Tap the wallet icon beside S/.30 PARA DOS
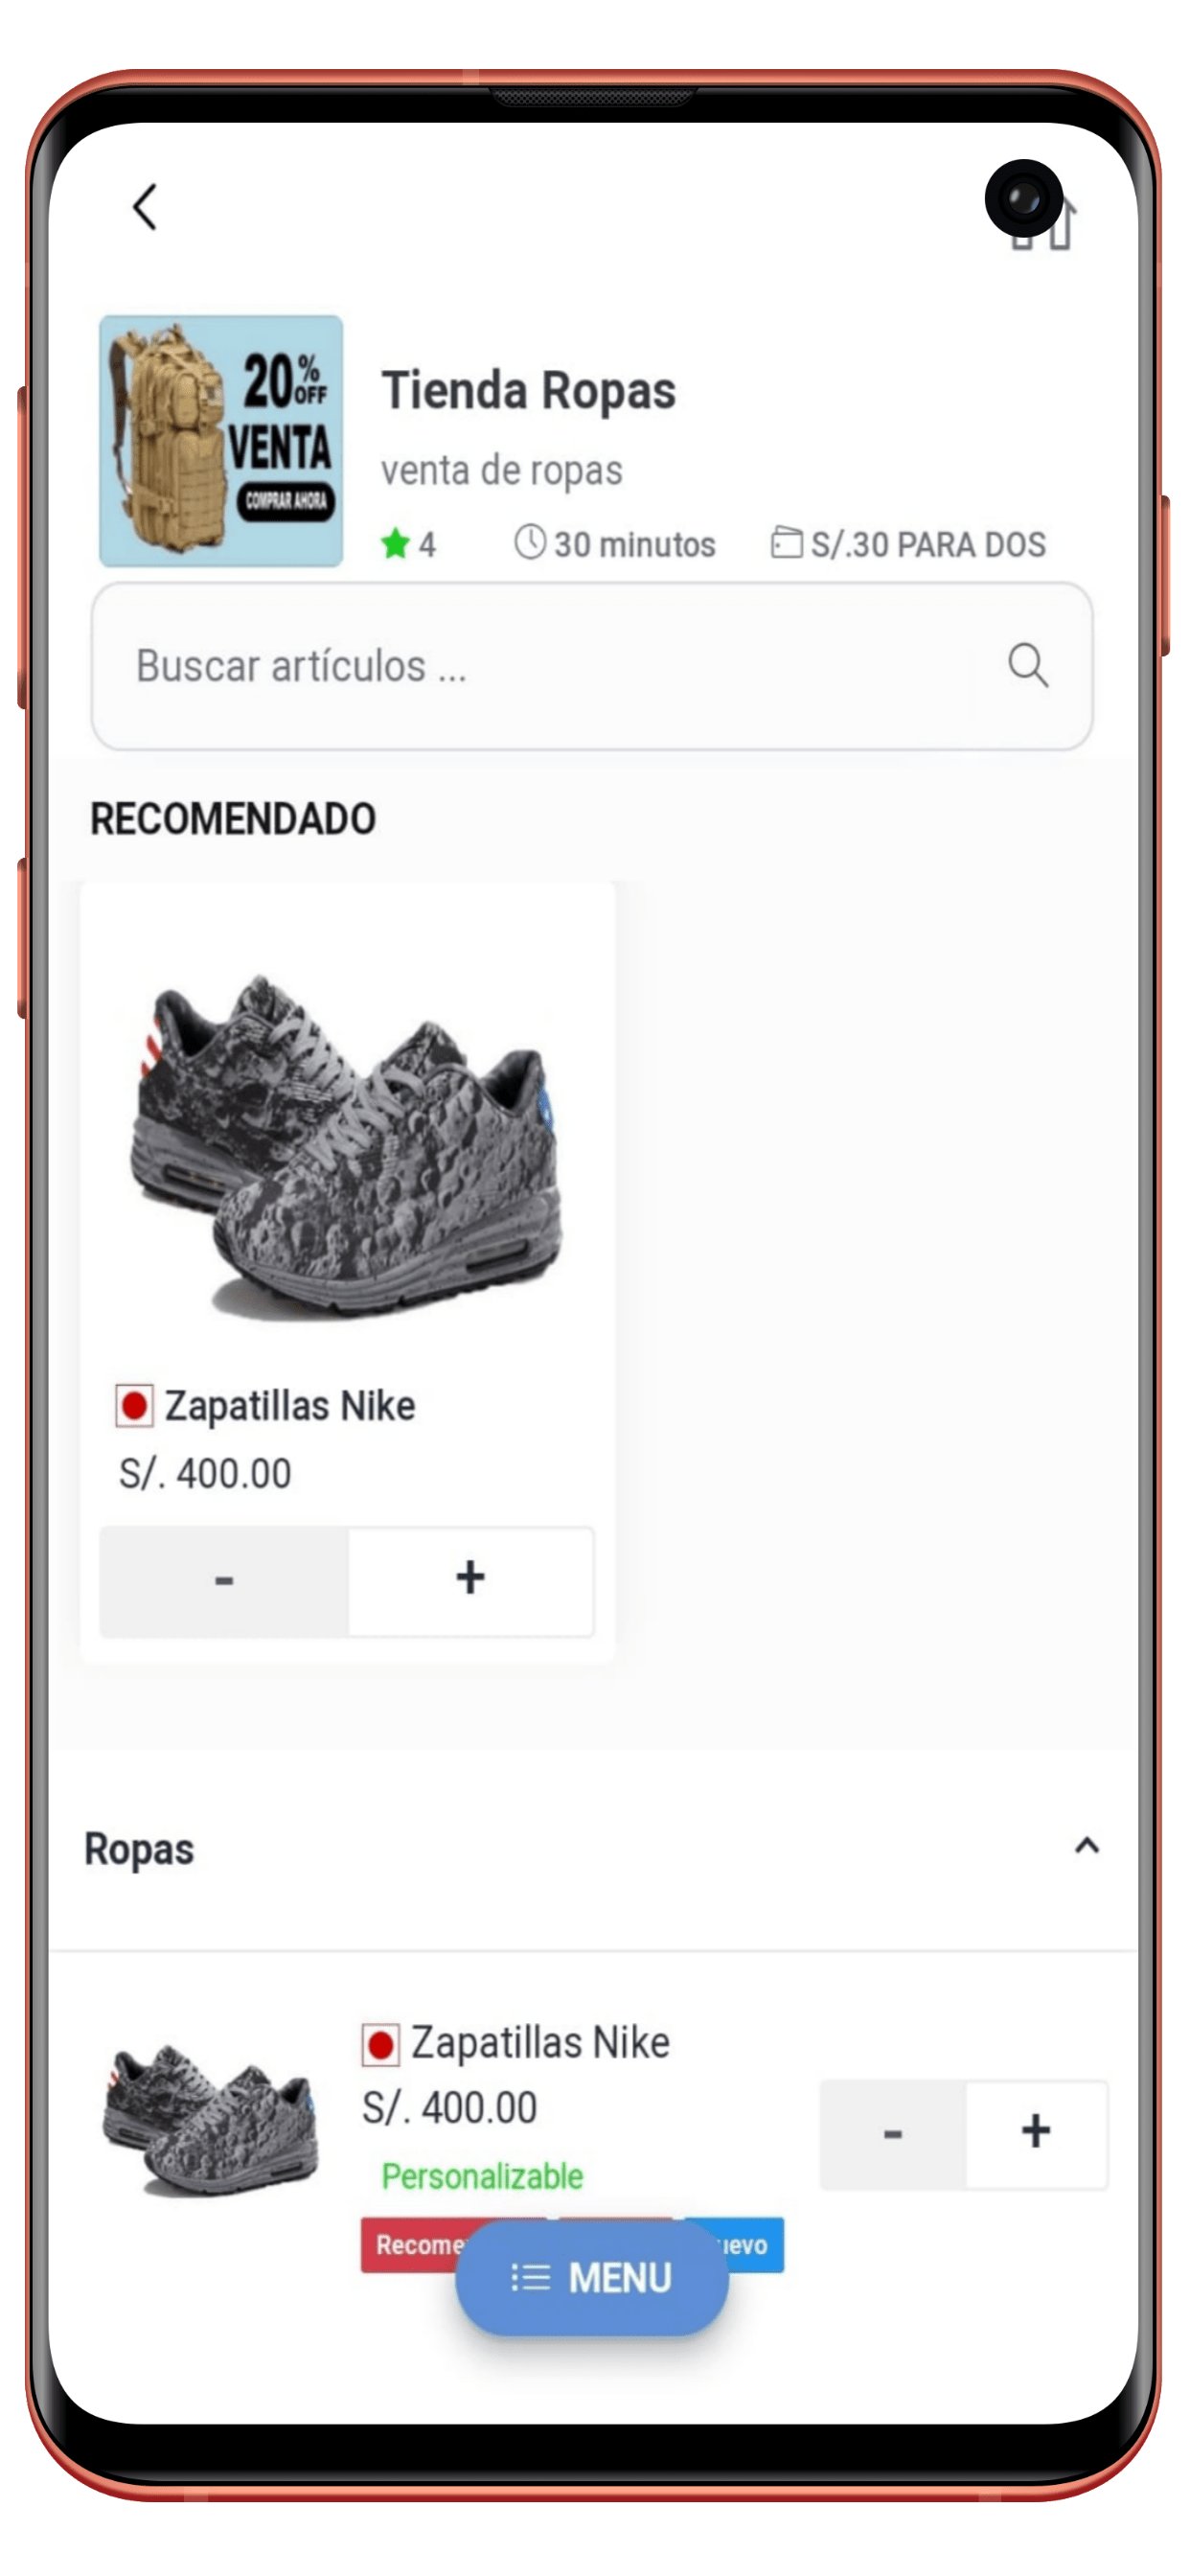 (786, 542)
